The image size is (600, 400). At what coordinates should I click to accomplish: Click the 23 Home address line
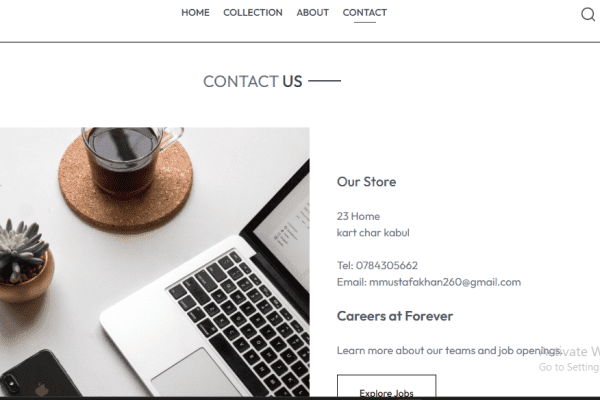tap(358, 216)
